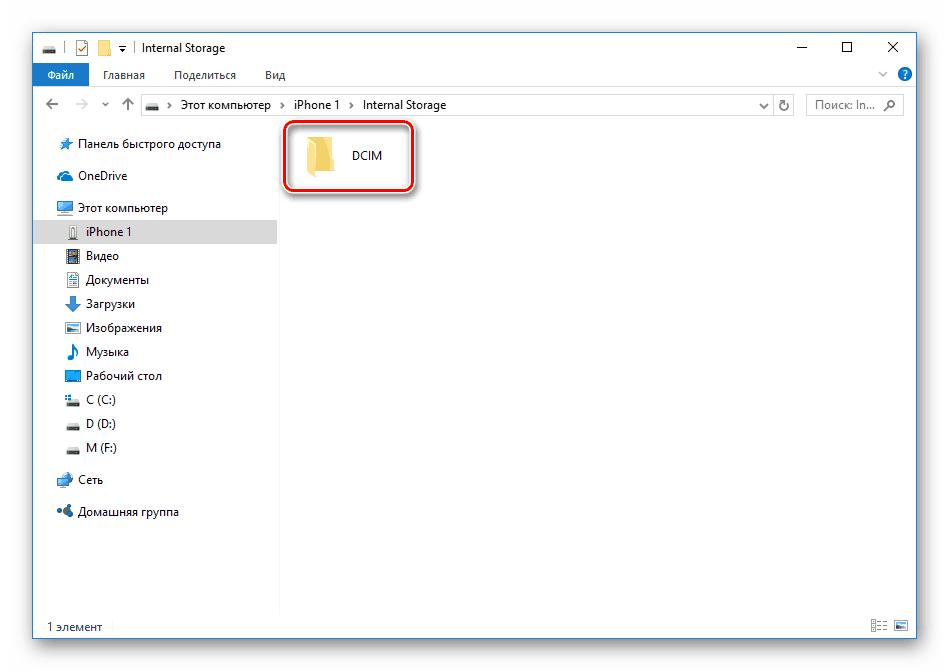This screenshot has width=949, height=671.
Task: Go forward with the right arrow
Action: click(x=82, y=105)
